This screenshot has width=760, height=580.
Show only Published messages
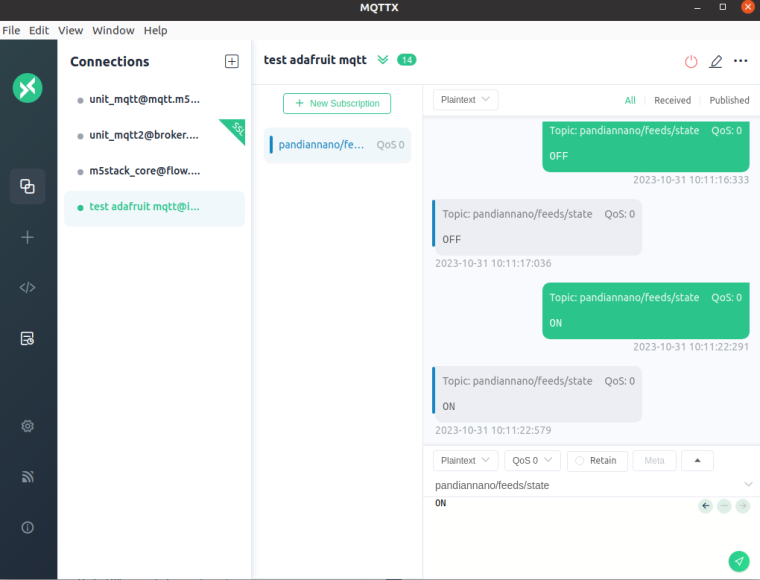click(x=729, y=100)
